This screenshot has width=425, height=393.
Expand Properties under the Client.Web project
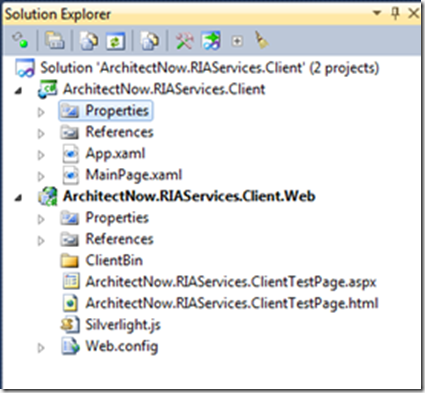[41, 219]
